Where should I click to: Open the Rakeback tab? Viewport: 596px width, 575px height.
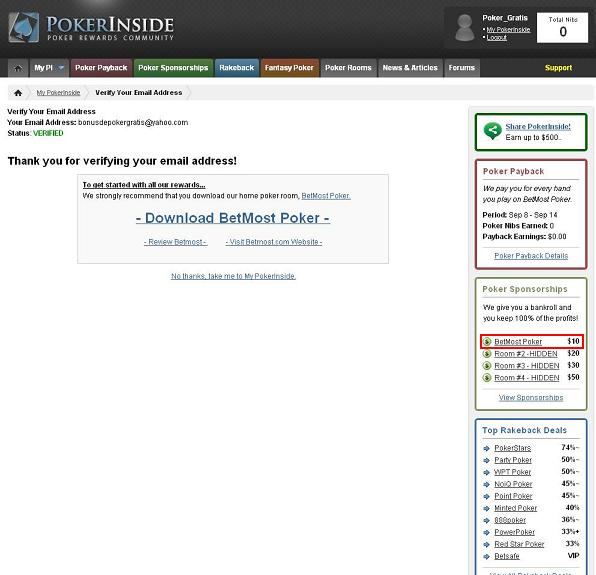[236, 68]
